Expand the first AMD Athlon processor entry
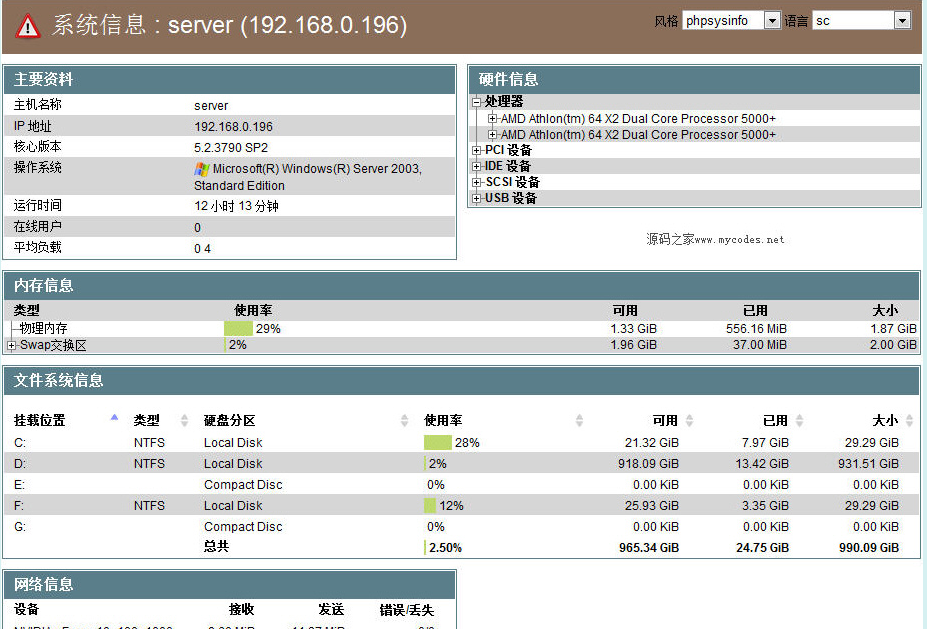The image size is (927, 629). point(492,119)
